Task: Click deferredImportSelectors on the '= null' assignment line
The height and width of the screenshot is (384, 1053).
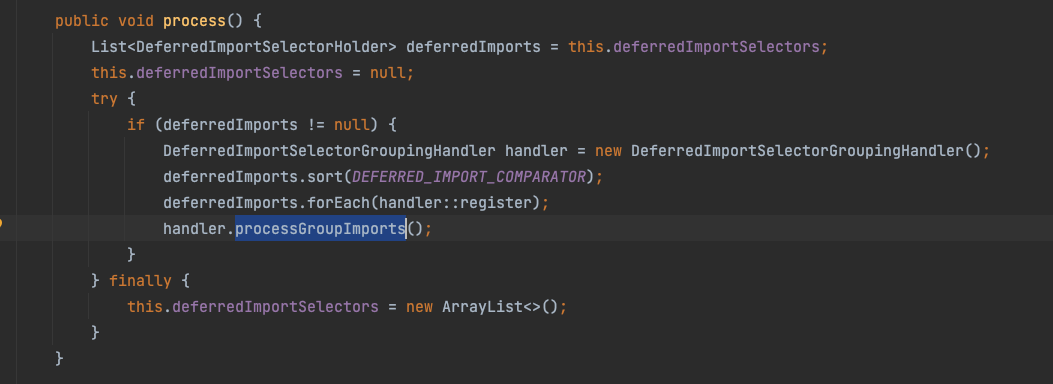Action: (239, 73)
